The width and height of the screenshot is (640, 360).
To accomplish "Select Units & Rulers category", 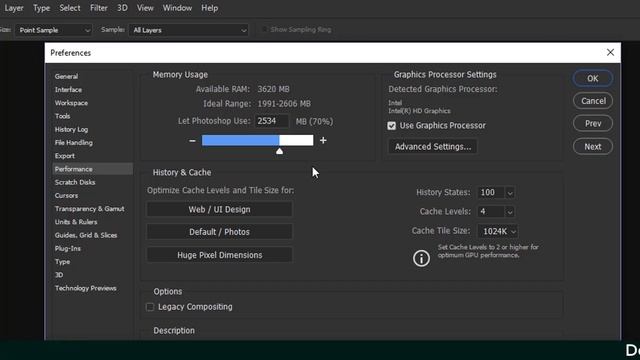I will 76,222.
